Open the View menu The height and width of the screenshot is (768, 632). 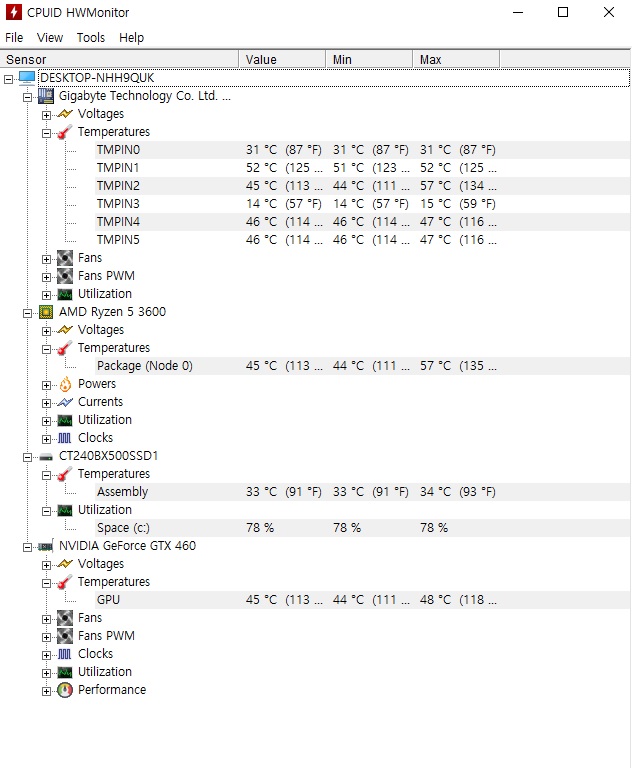point(49,38)
